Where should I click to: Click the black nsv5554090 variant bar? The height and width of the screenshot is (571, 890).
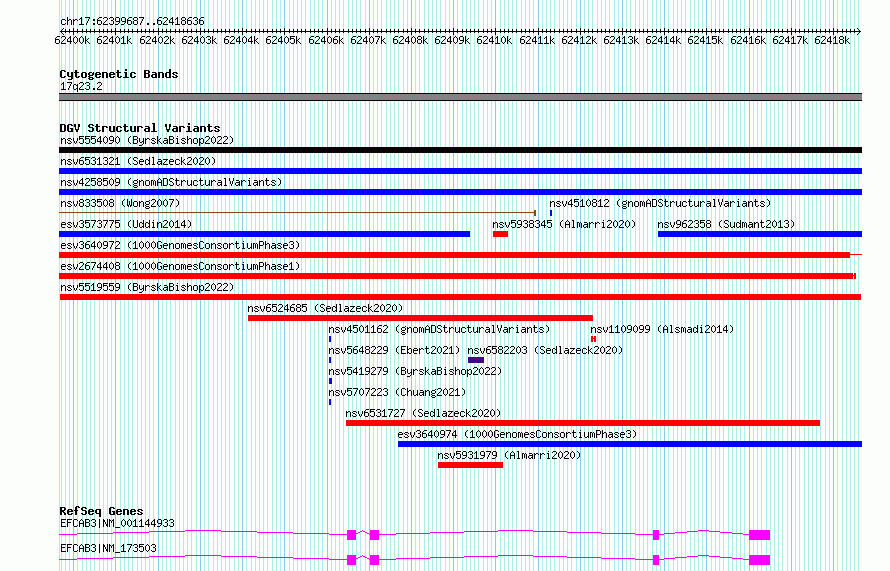coord(460,150)
